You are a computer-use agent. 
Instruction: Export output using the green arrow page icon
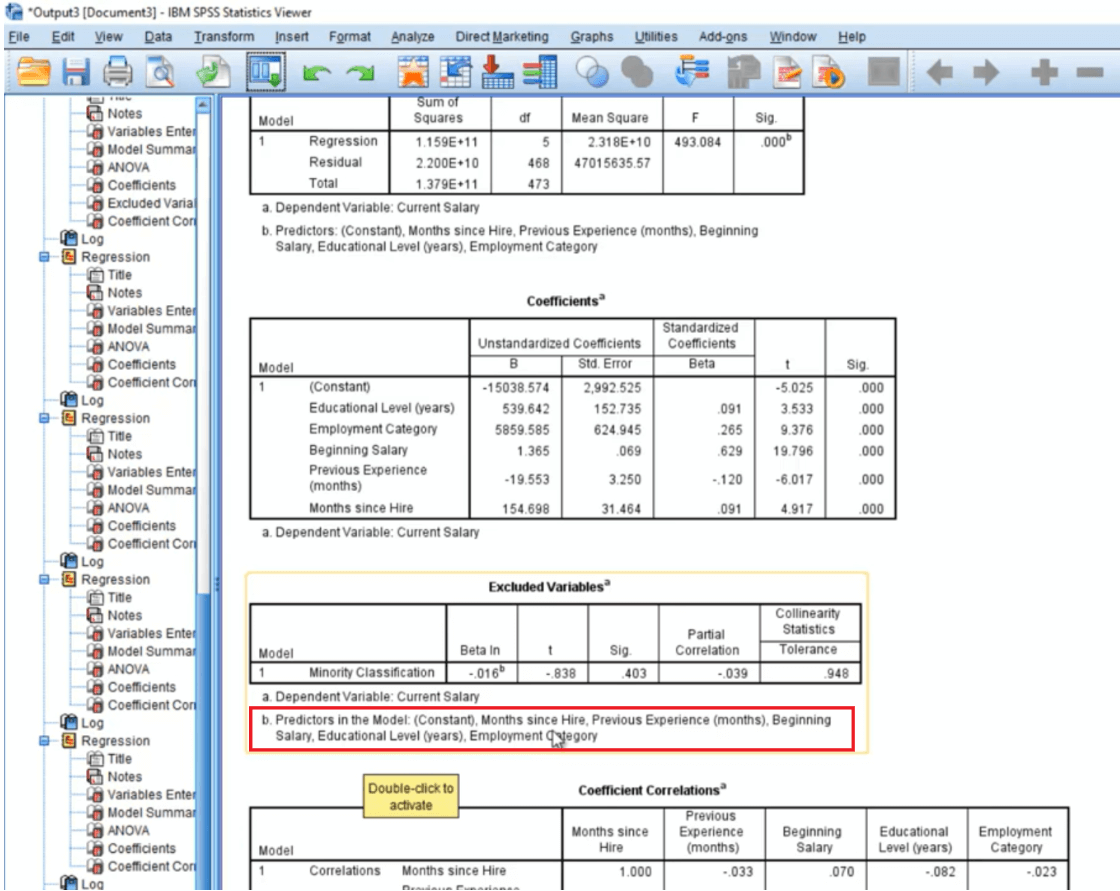[x=213, y=72]
